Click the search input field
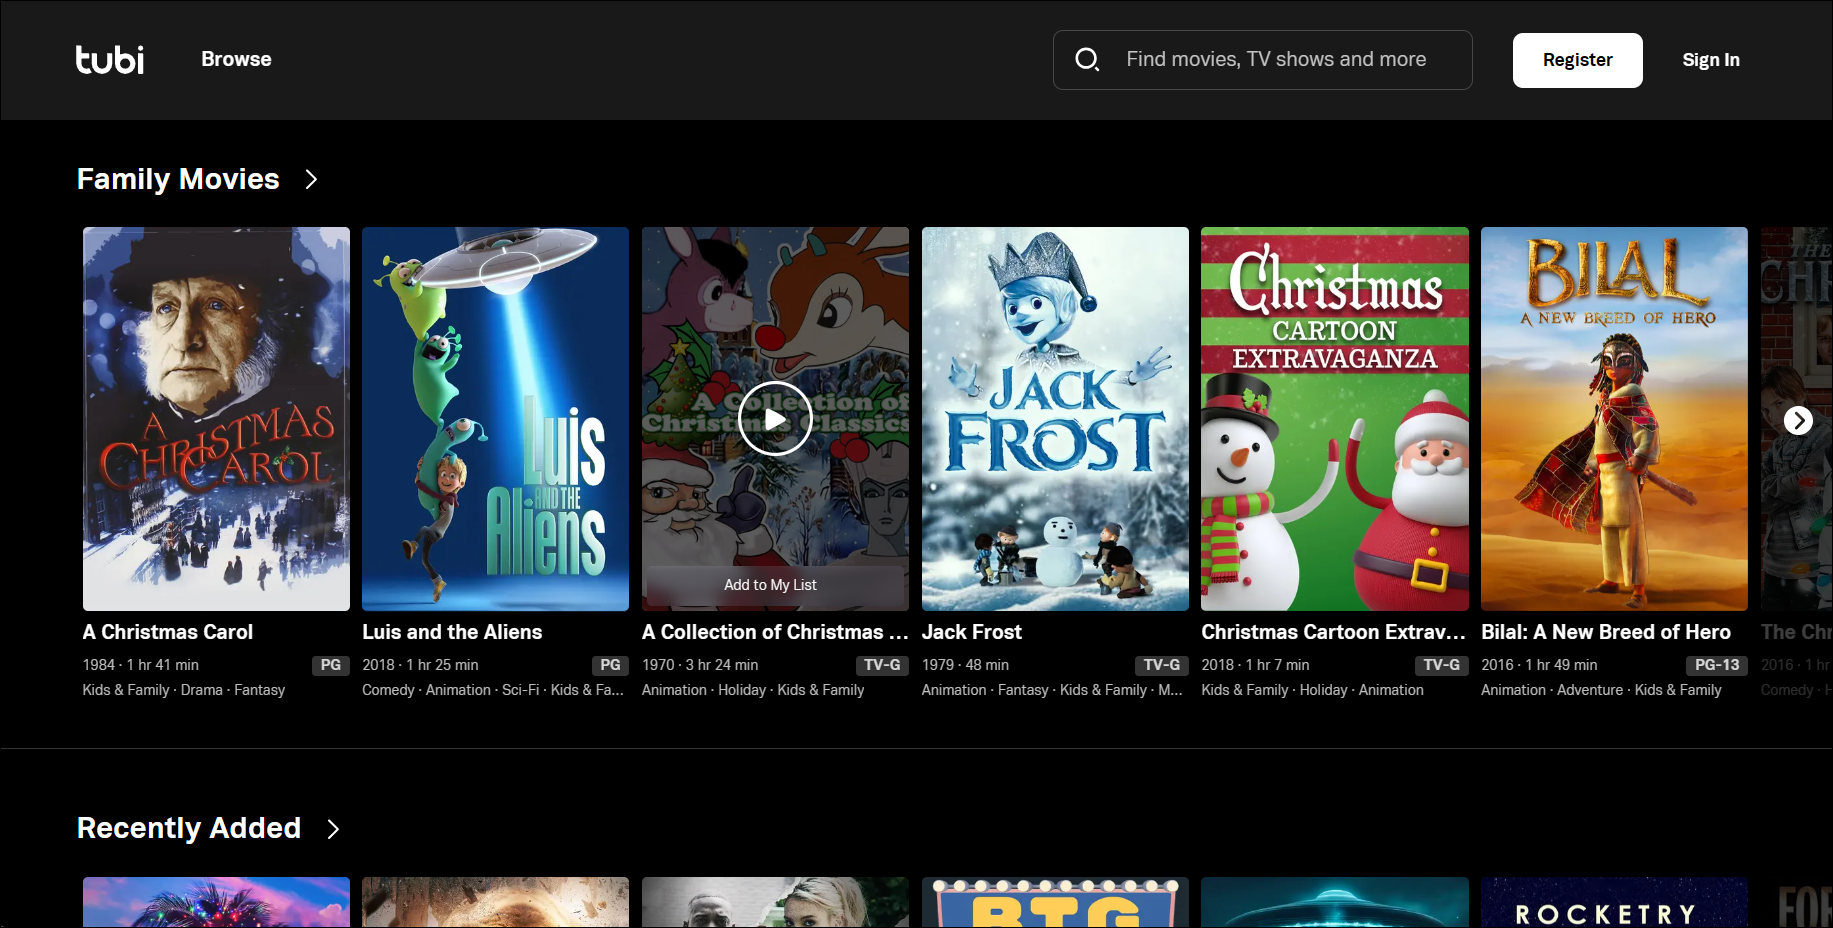Viewport: 1833px width, 928px height. pyautogui.click(x=1280, y=59)
